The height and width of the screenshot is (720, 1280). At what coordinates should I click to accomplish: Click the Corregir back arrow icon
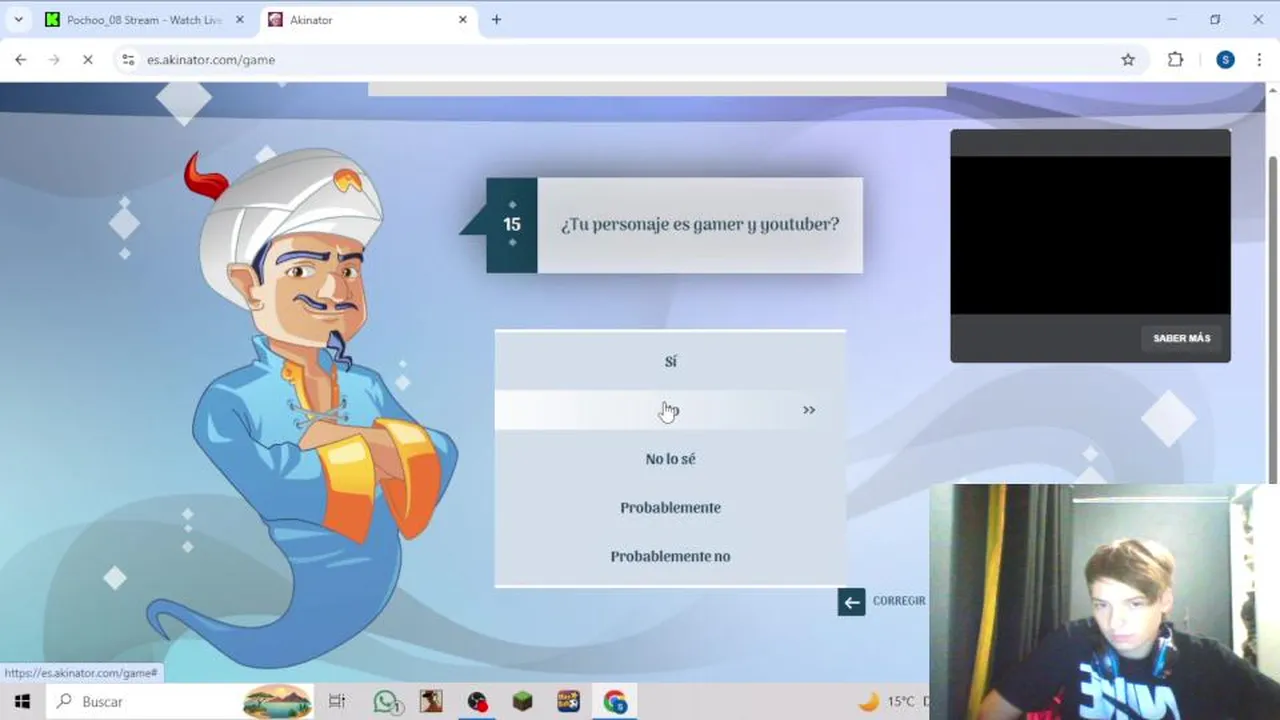(x=851, y=601)
